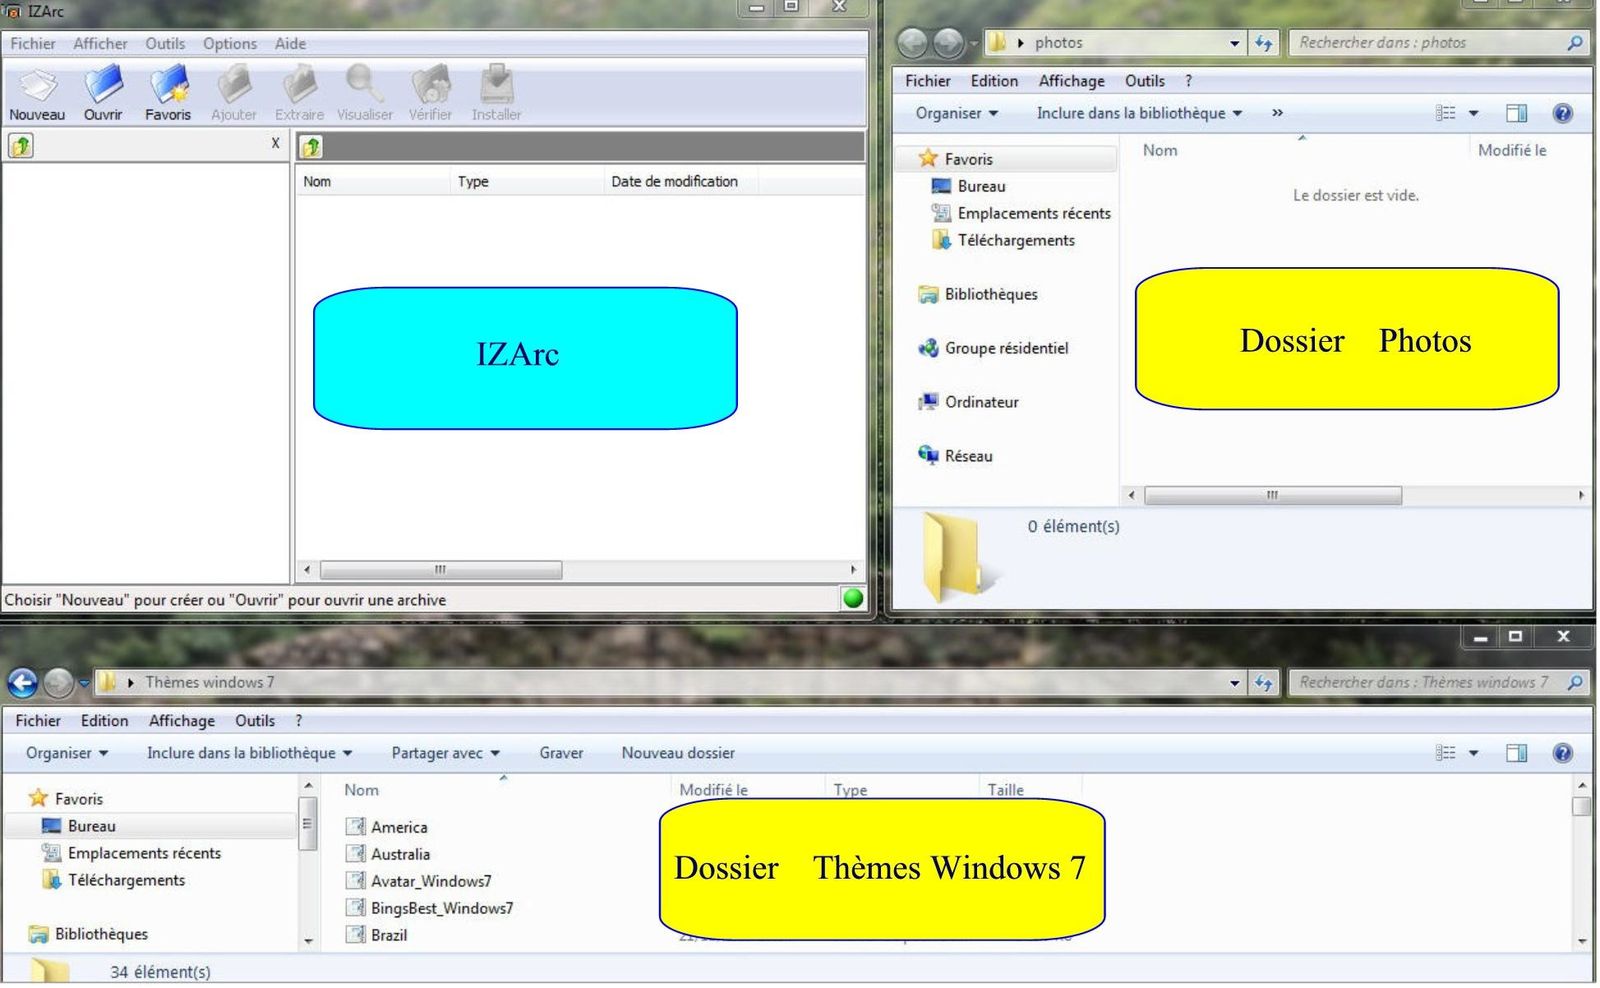Select Réseau in photos window sidebar
Viewport: 1600px width, 988px height.
tap(955, 456)
